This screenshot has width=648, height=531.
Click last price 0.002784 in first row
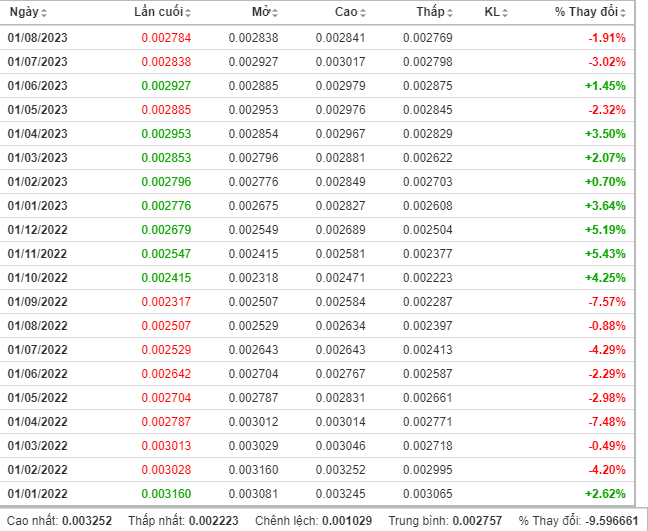click(x=165, y=37)
